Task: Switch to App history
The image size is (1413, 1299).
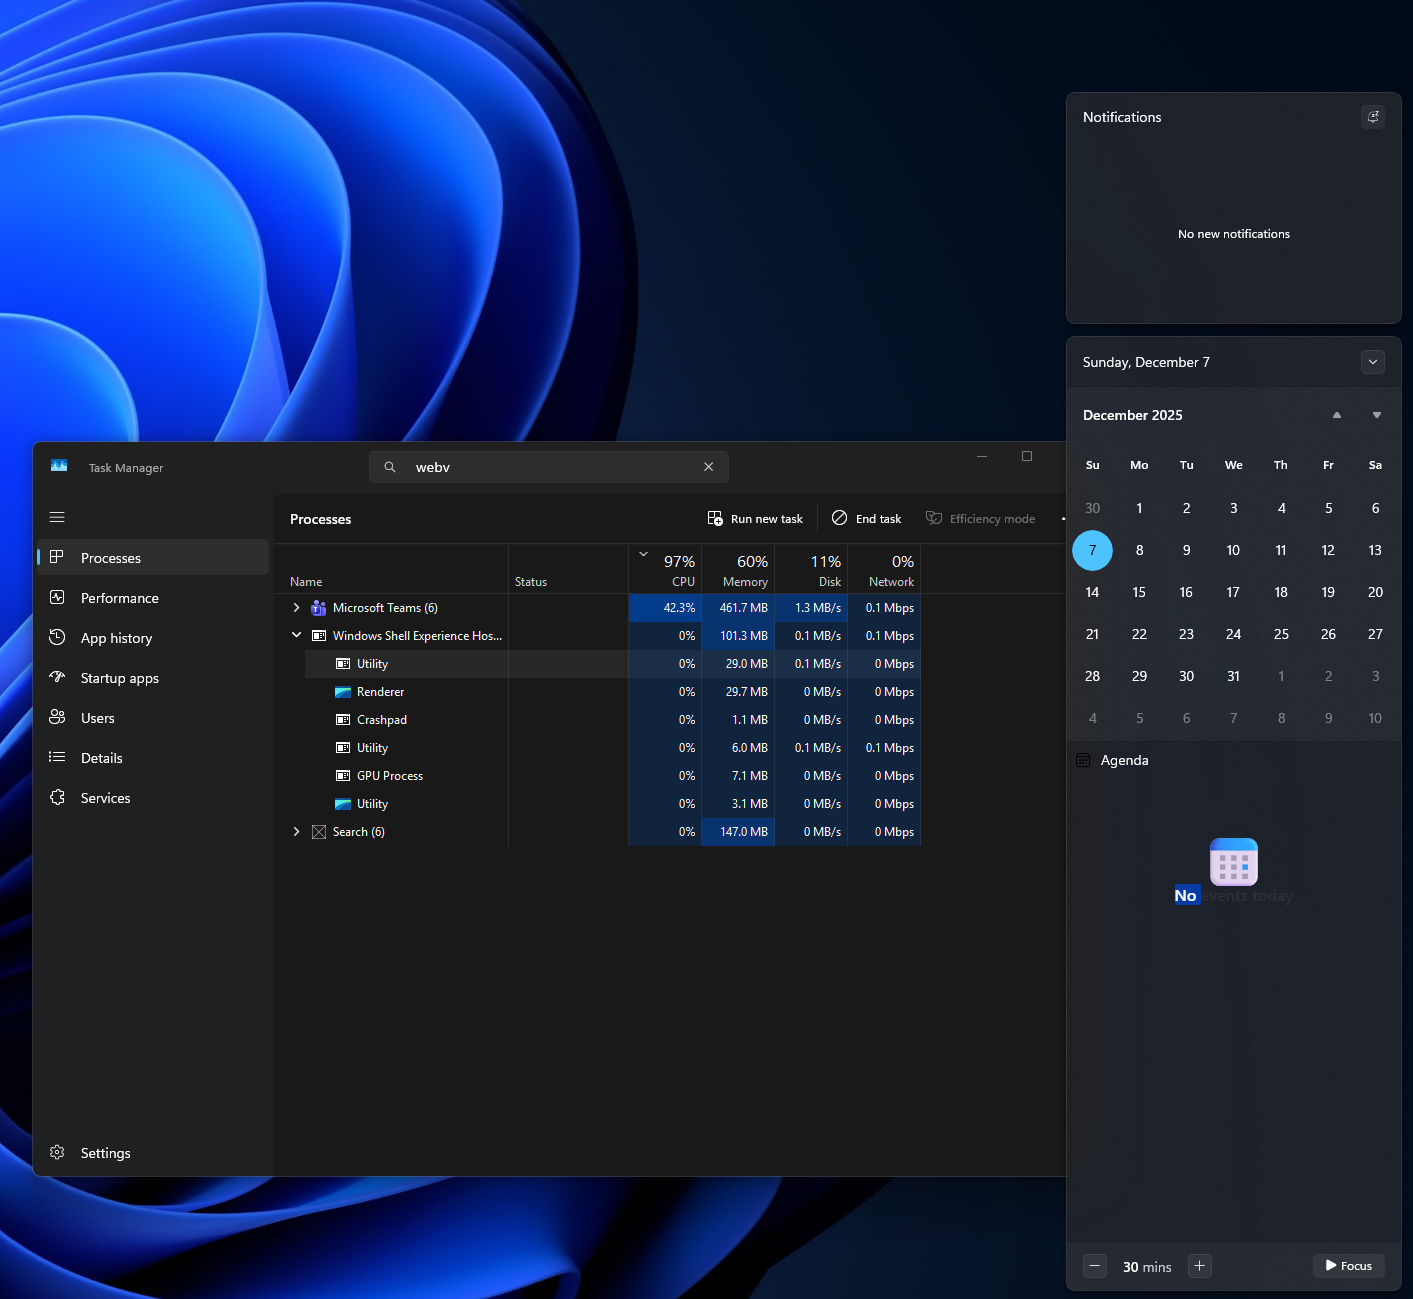Action: [116, 637]
